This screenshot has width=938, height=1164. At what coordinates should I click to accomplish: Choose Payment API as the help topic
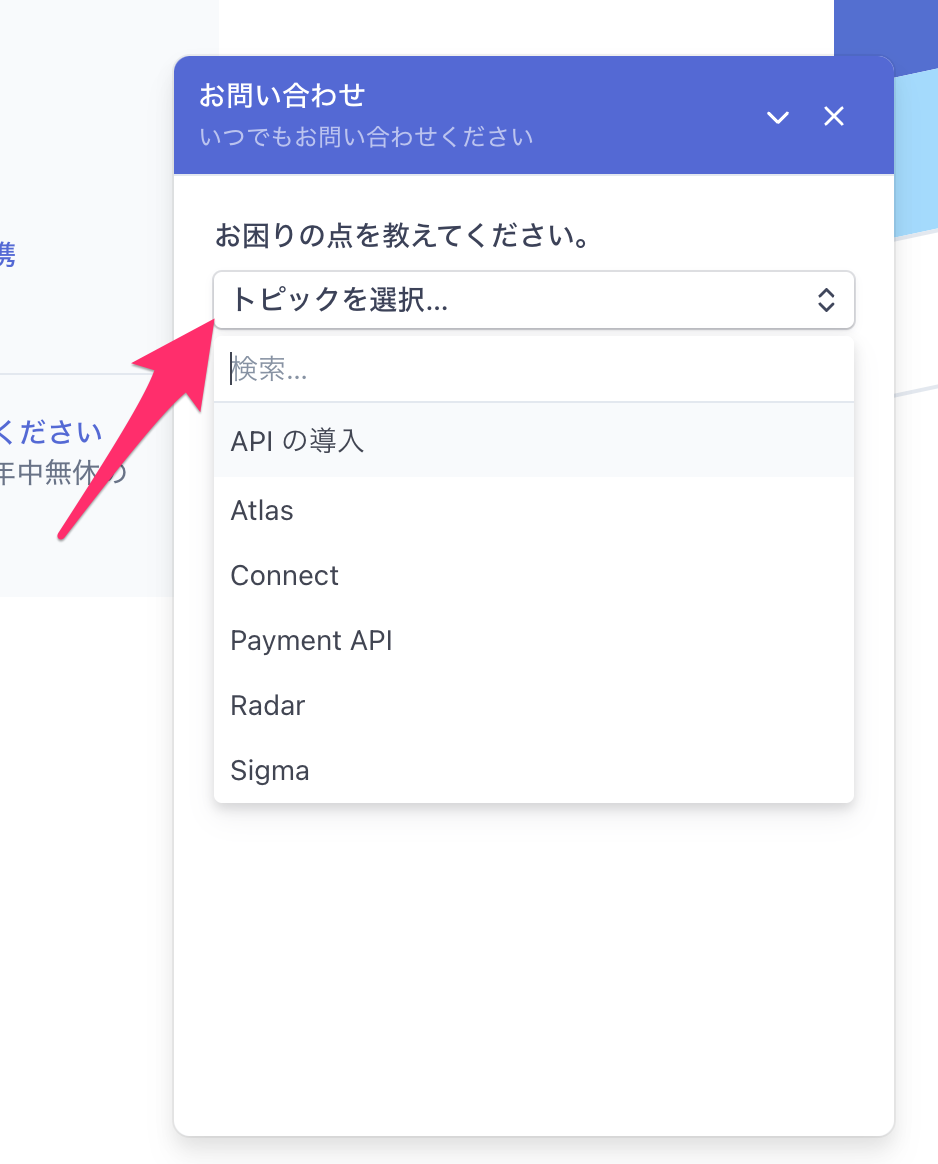(x=311, y=640)
